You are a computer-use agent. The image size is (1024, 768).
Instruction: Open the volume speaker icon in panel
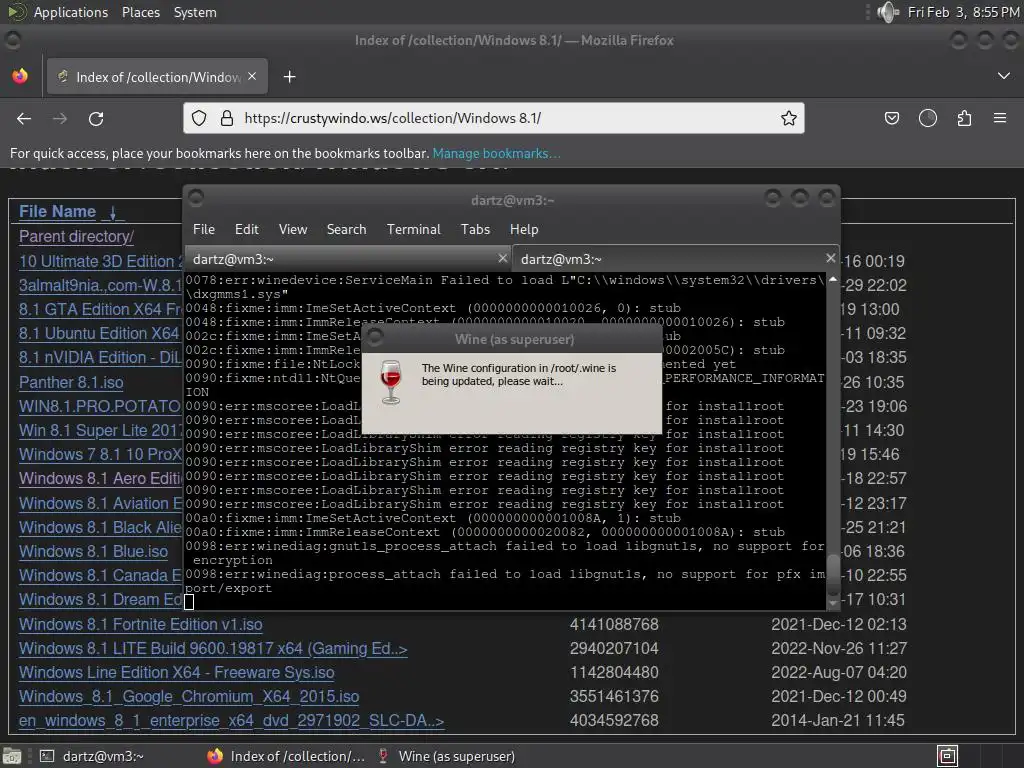coord(888,12)
